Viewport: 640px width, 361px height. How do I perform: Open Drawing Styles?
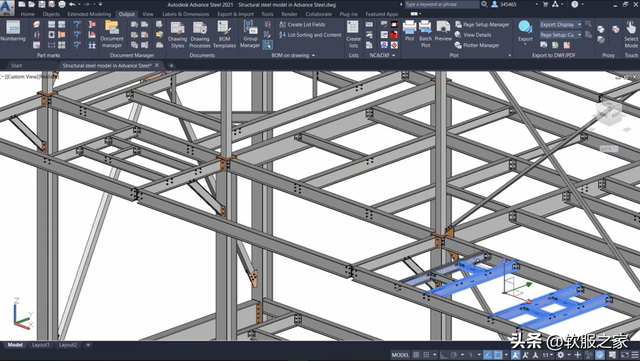tap(178, 34)
